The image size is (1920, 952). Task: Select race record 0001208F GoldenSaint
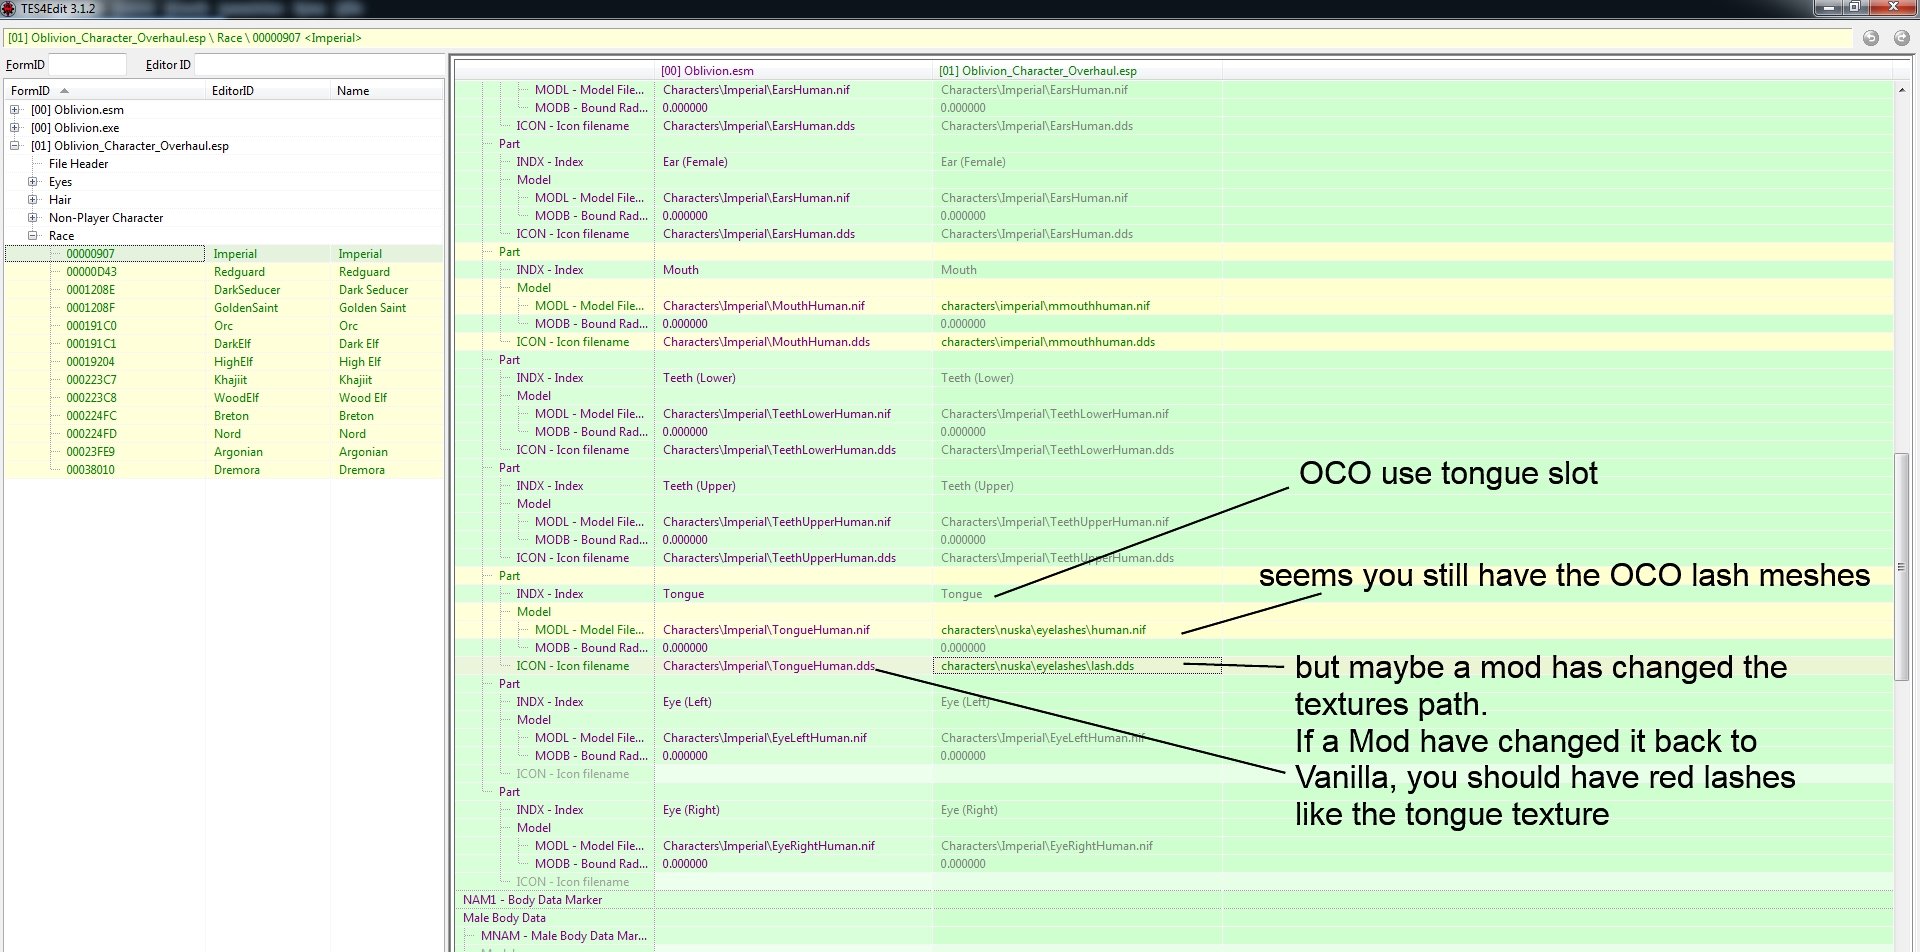(224, 308)
